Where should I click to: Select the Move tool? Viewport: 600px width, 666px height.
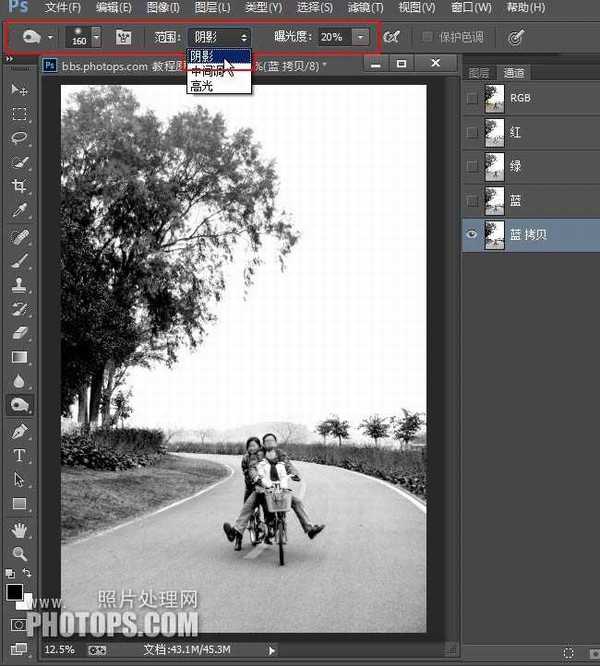(x=18, y=90)
